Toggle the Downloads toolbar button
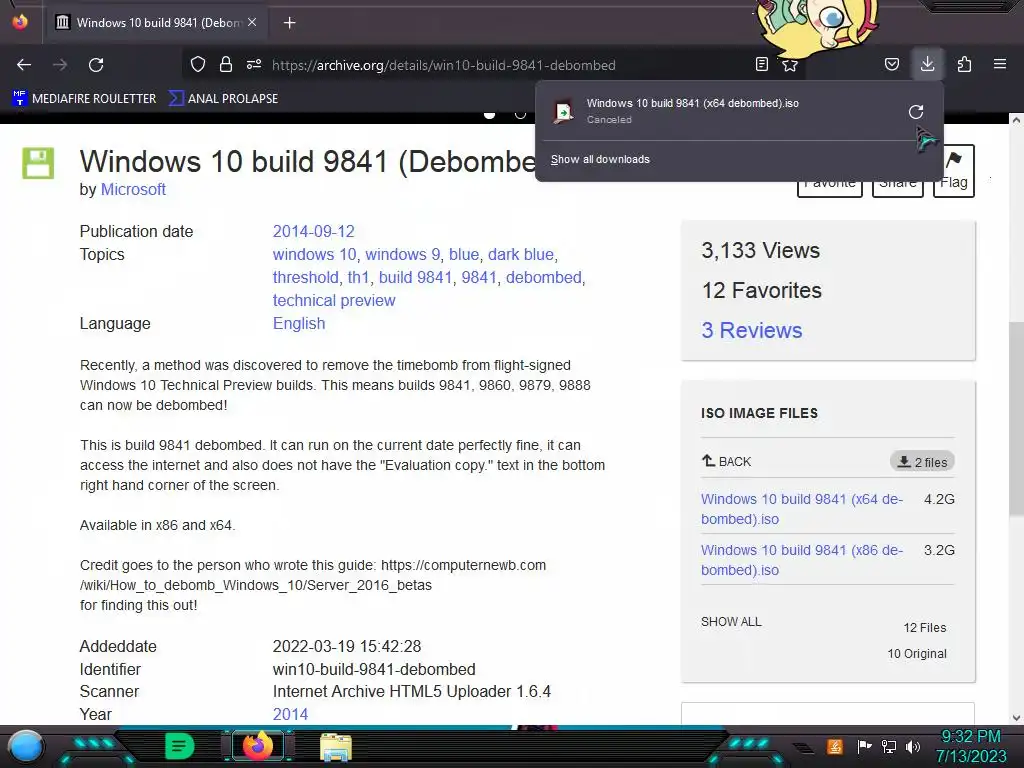Screen dimensions: 1024x768 [927, 64]
